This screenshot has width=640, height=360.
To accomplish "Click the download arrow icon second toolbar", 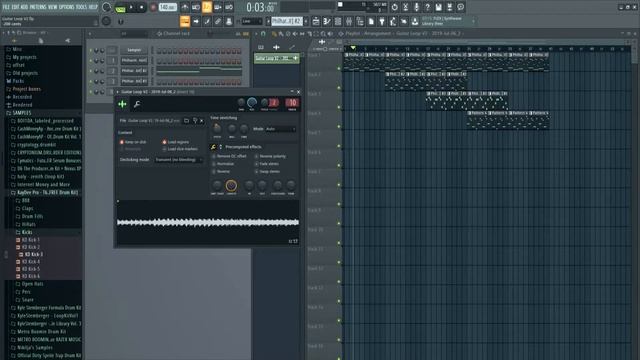I will (x=415, y=21).
